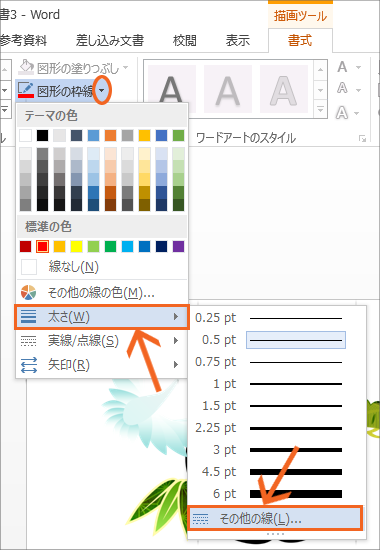Click the text effects A icon
380x550 pixels.
point(342,113)
